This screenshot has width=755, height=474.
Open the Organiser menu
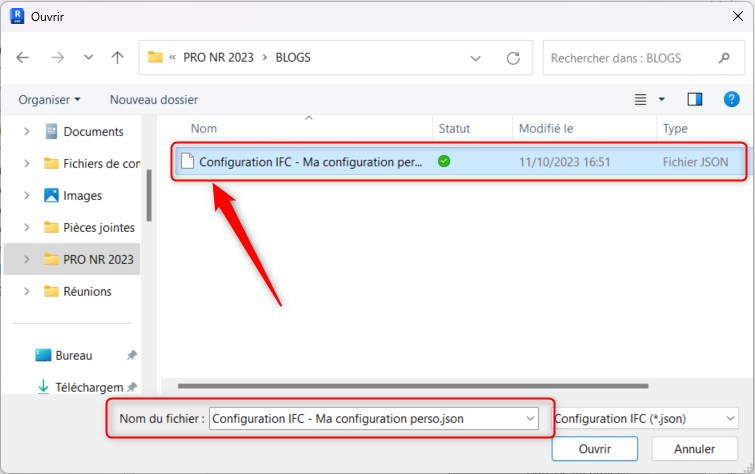49,100
